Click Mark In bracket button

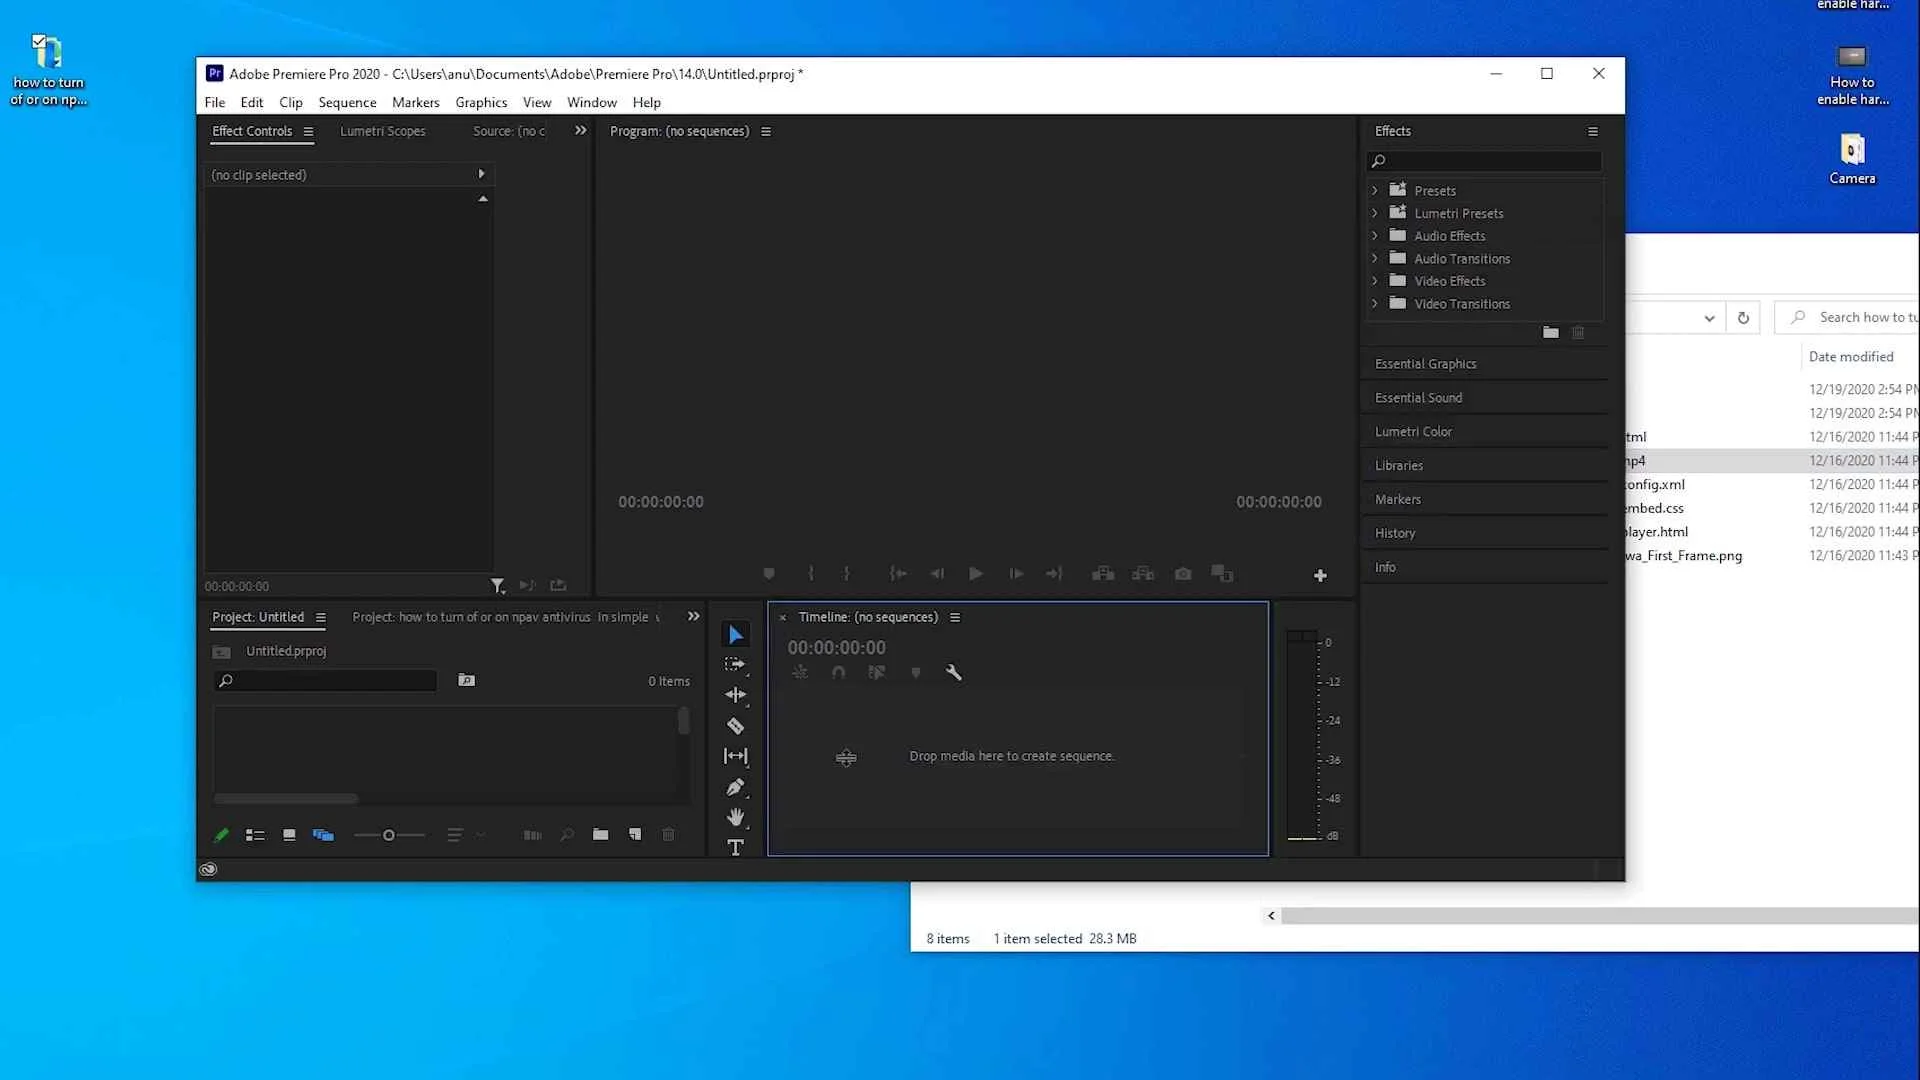tap(811, 574)
